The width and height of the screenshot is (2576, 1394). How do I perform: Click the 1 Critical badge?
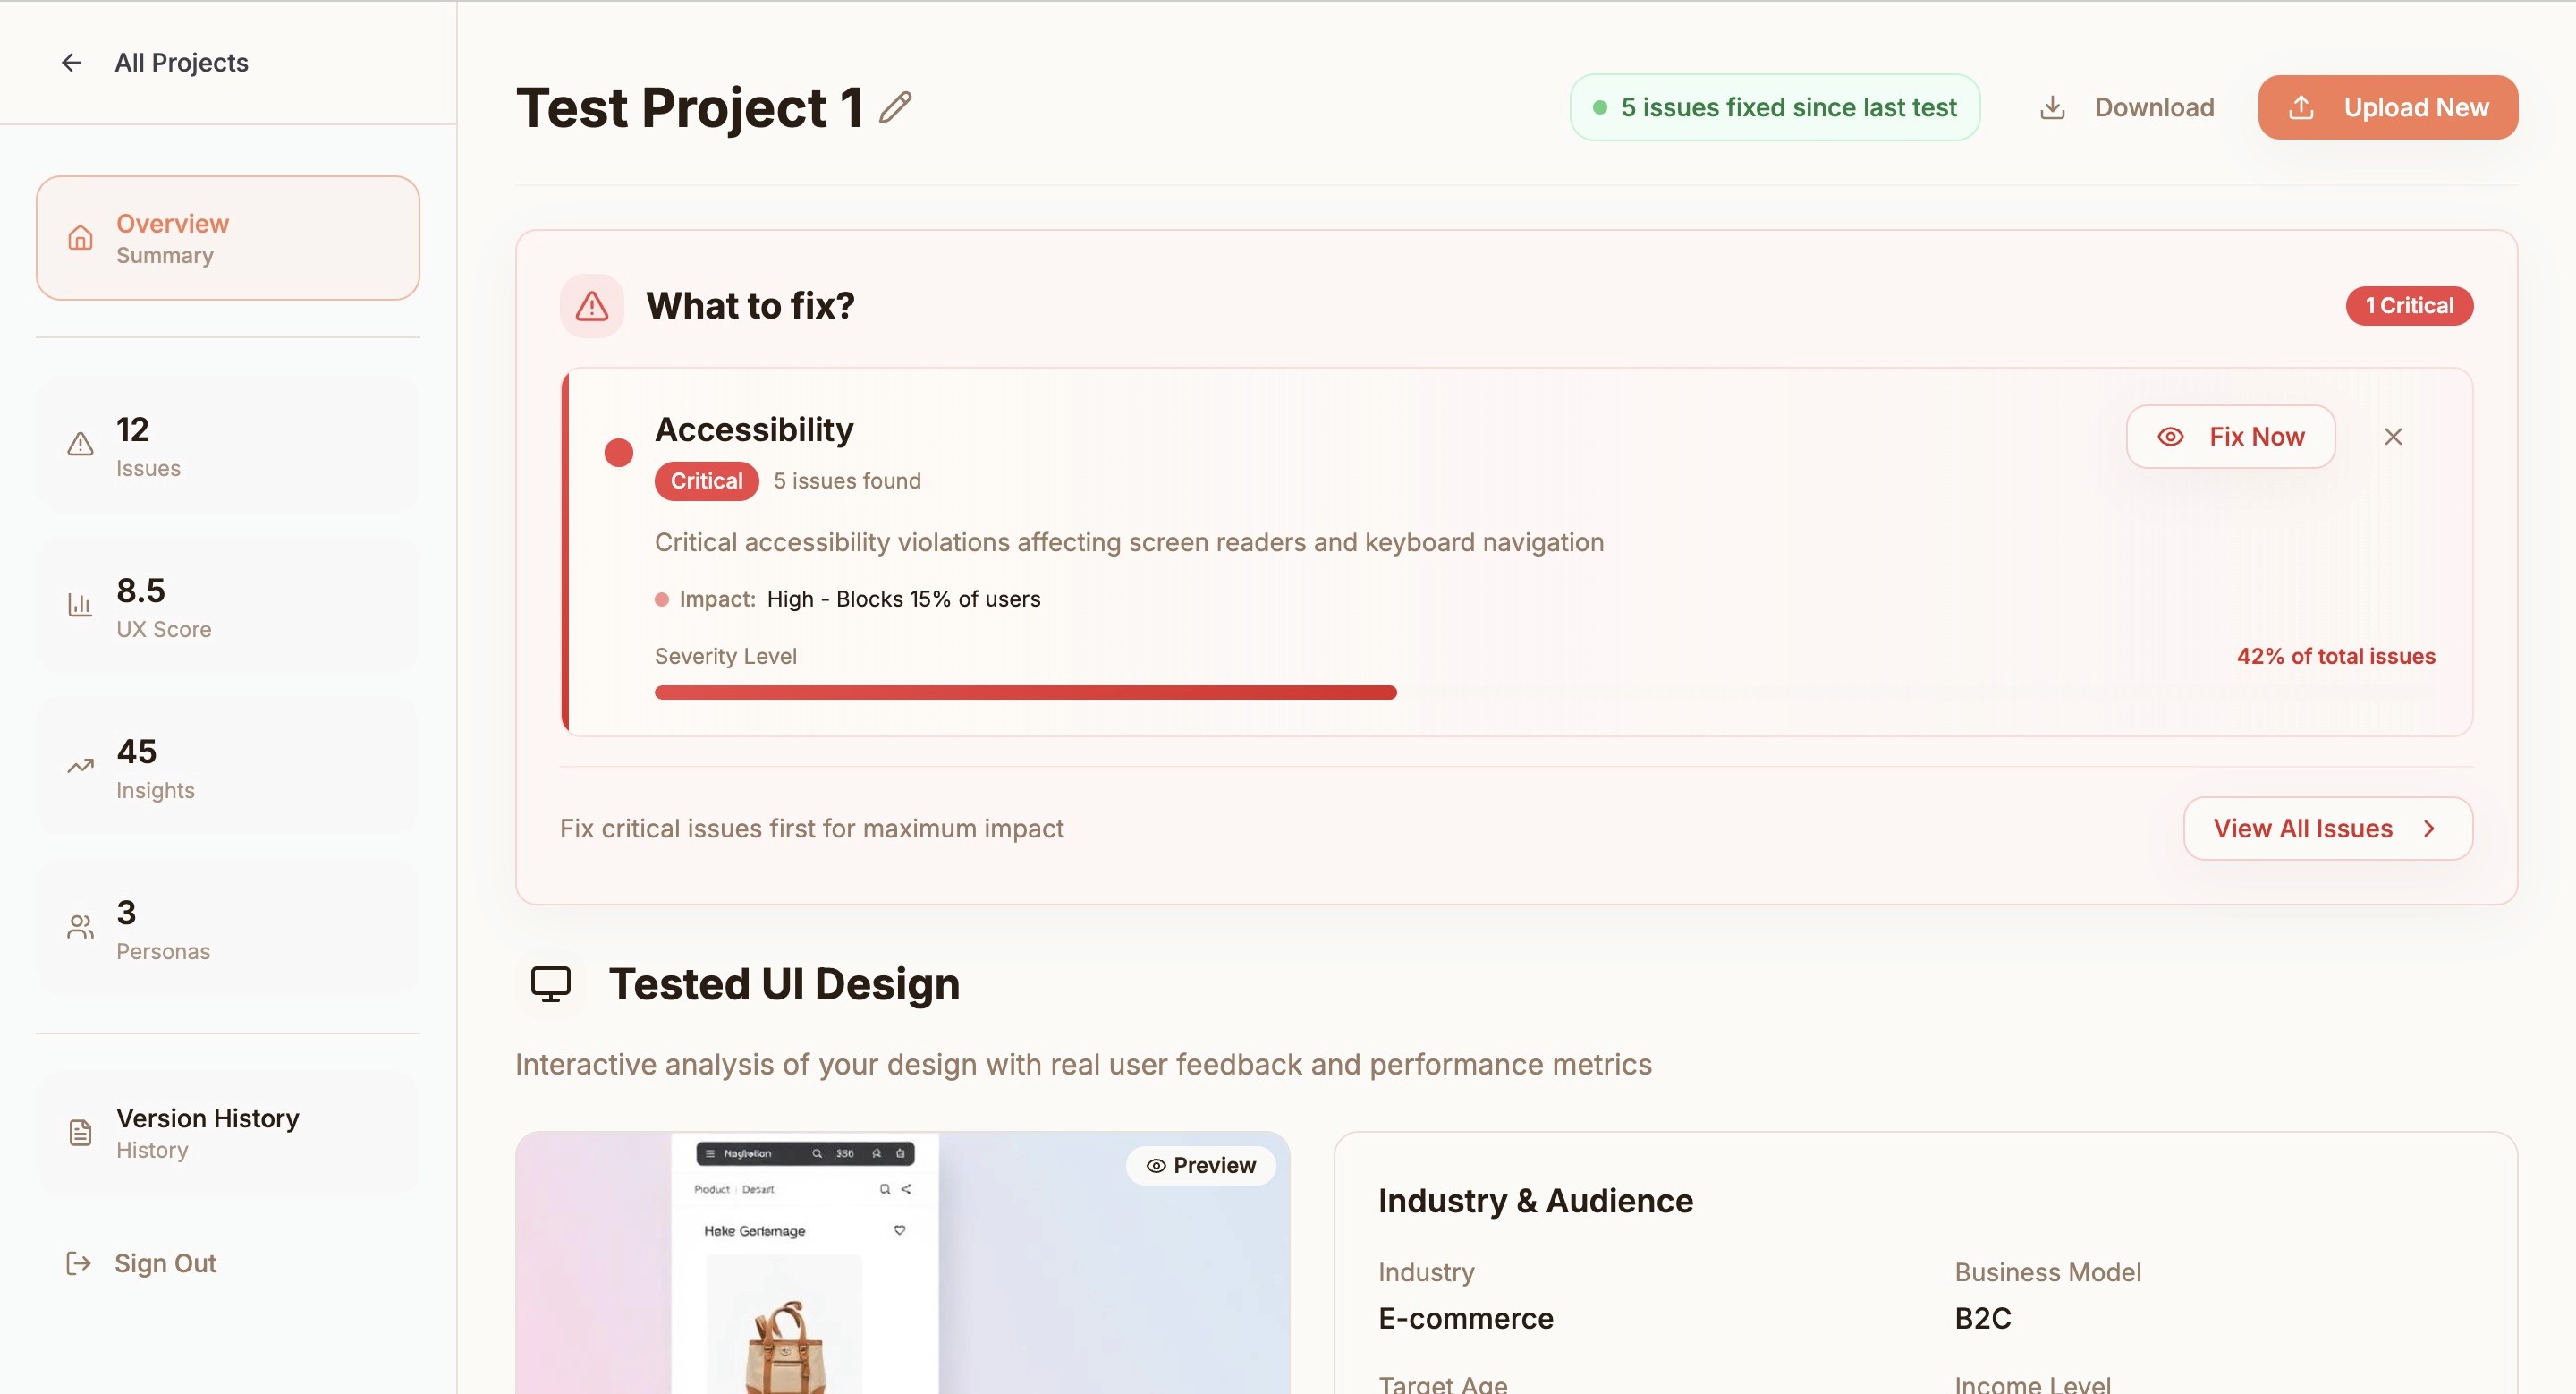[2409, 306]
